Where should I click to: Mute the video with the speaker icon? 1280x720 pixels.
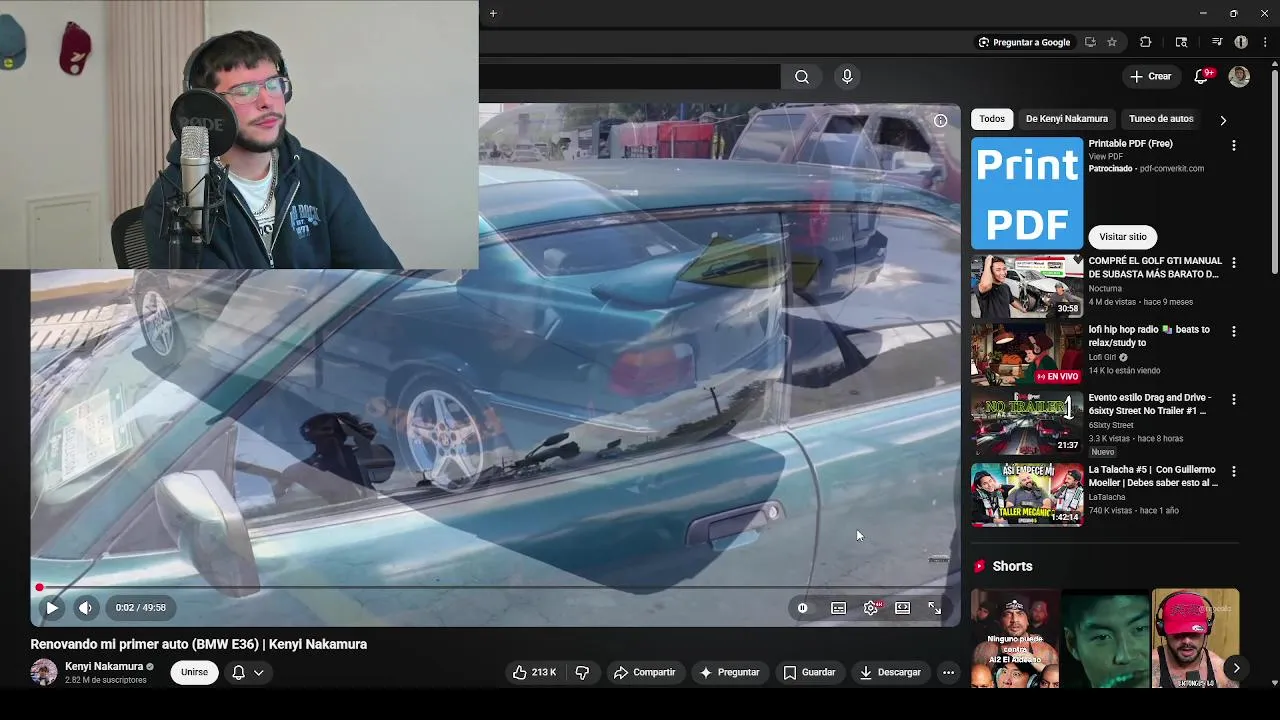click(x=86, y=607)
